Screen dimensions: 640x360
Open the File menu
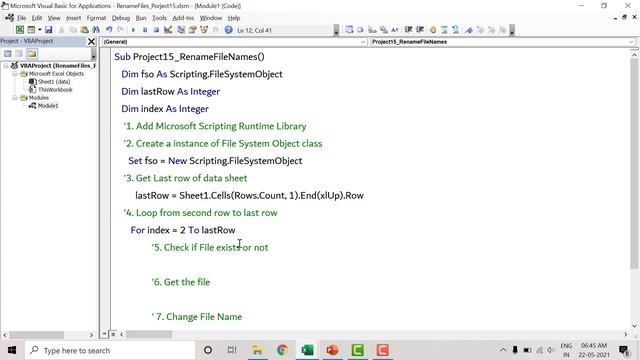(x=21, y=18)
